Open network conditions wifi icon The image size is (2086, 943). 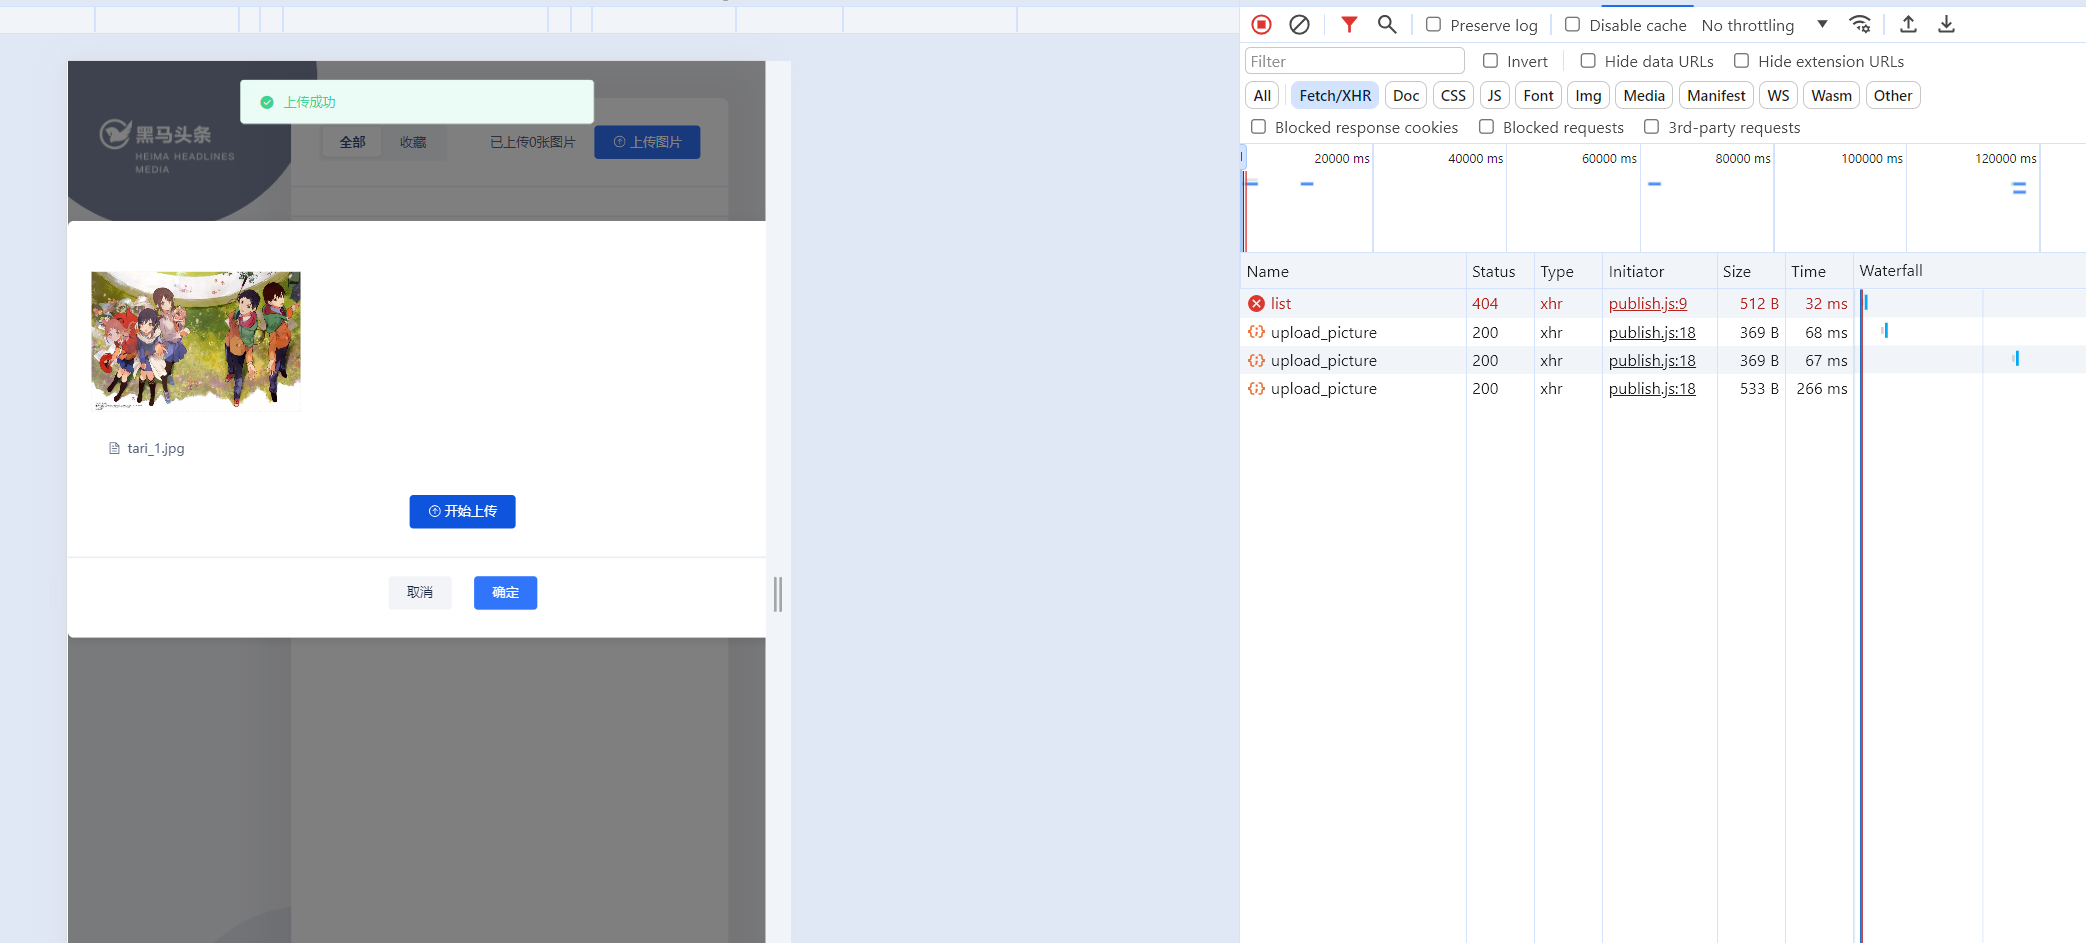1860,25
